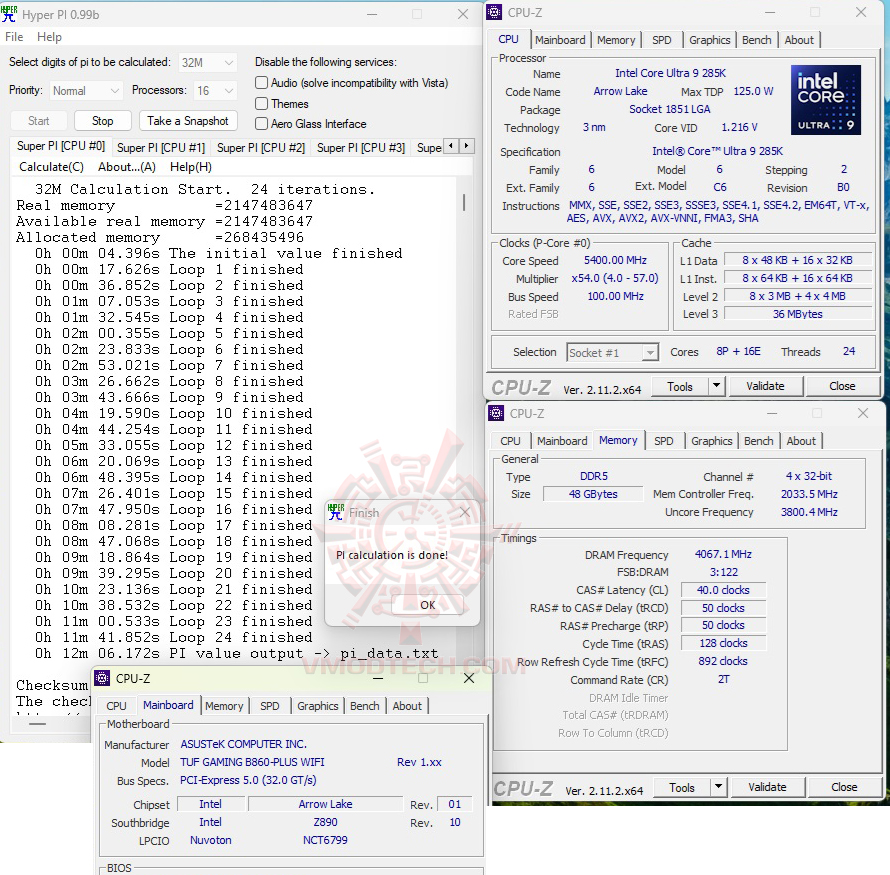Click the Stop button in Hyper PI
The height and width of the screenshot is (875, 890).
coord(103,121)
